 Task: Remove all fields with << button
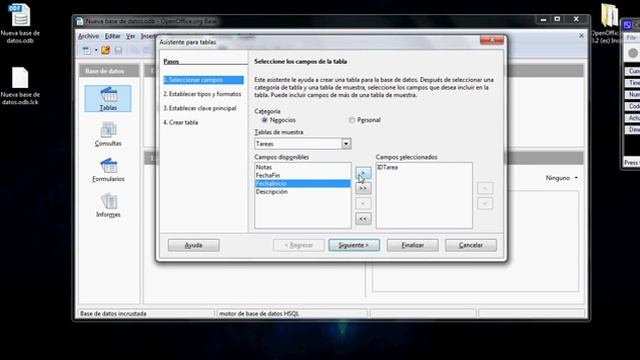pos(363,219)
